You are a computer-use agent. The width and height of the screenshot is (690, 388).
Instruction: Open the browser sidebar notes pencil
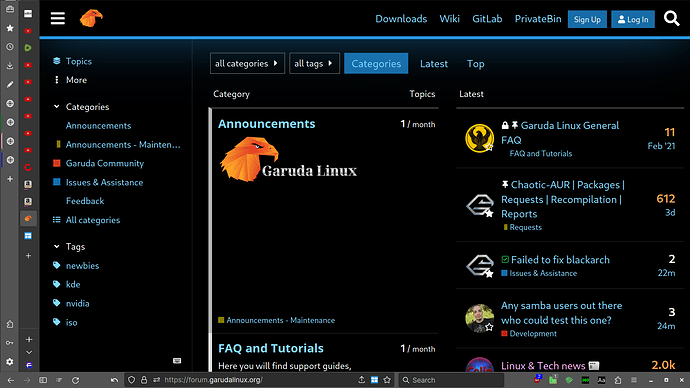pos(10,84)
